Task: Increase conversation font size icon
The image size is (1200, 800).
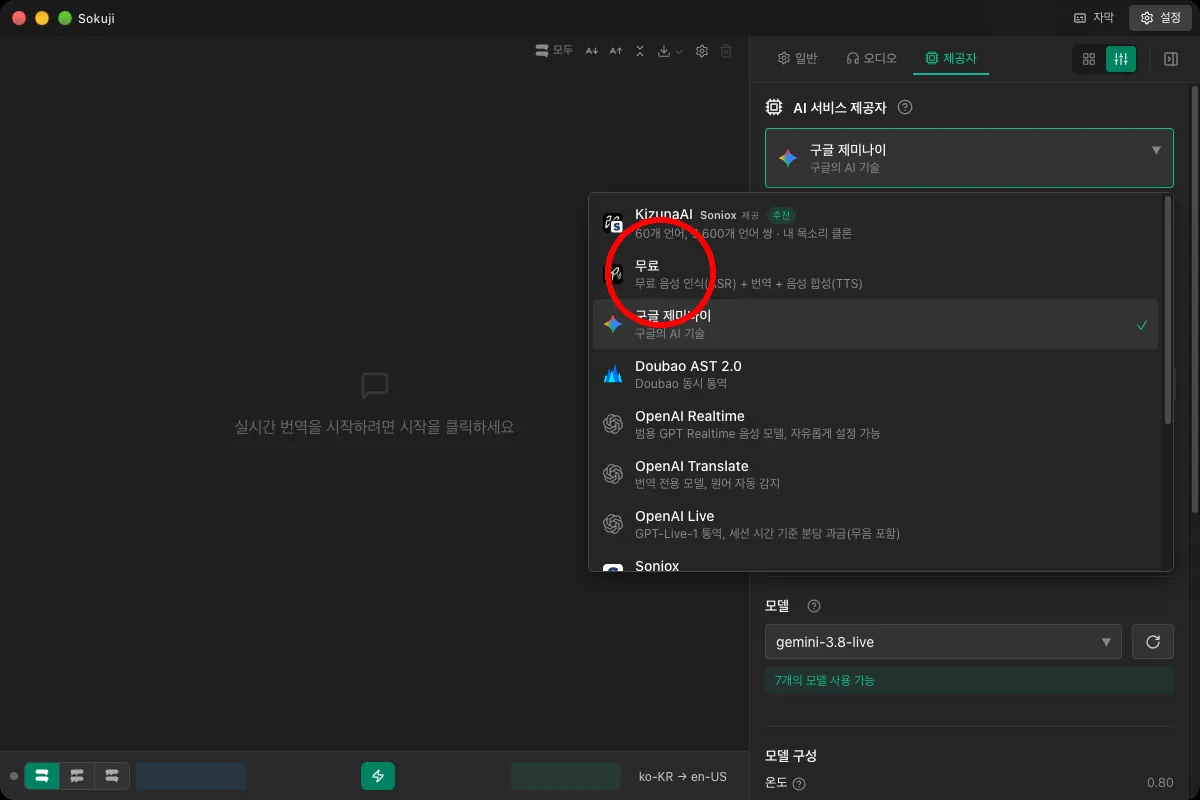Action: [616, 51]
